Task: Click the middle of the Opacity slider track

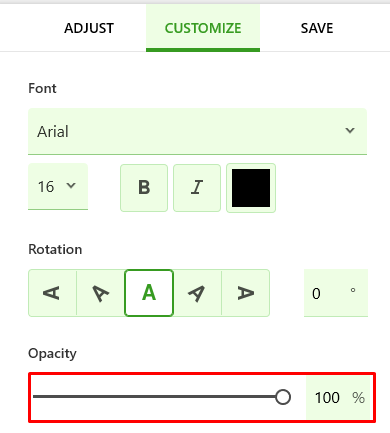Action: point(158,397)
